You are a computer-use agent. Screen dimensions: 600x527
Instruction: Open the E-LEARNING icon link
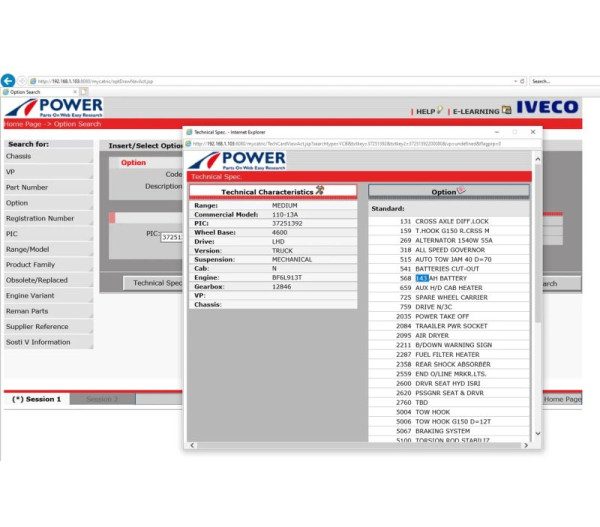[x=506, y=111]
